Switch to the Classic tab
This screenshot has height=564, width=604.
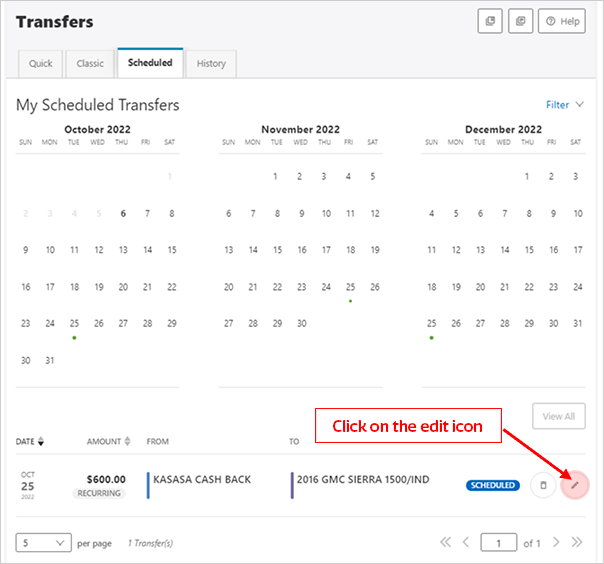[x=90, y=64]
